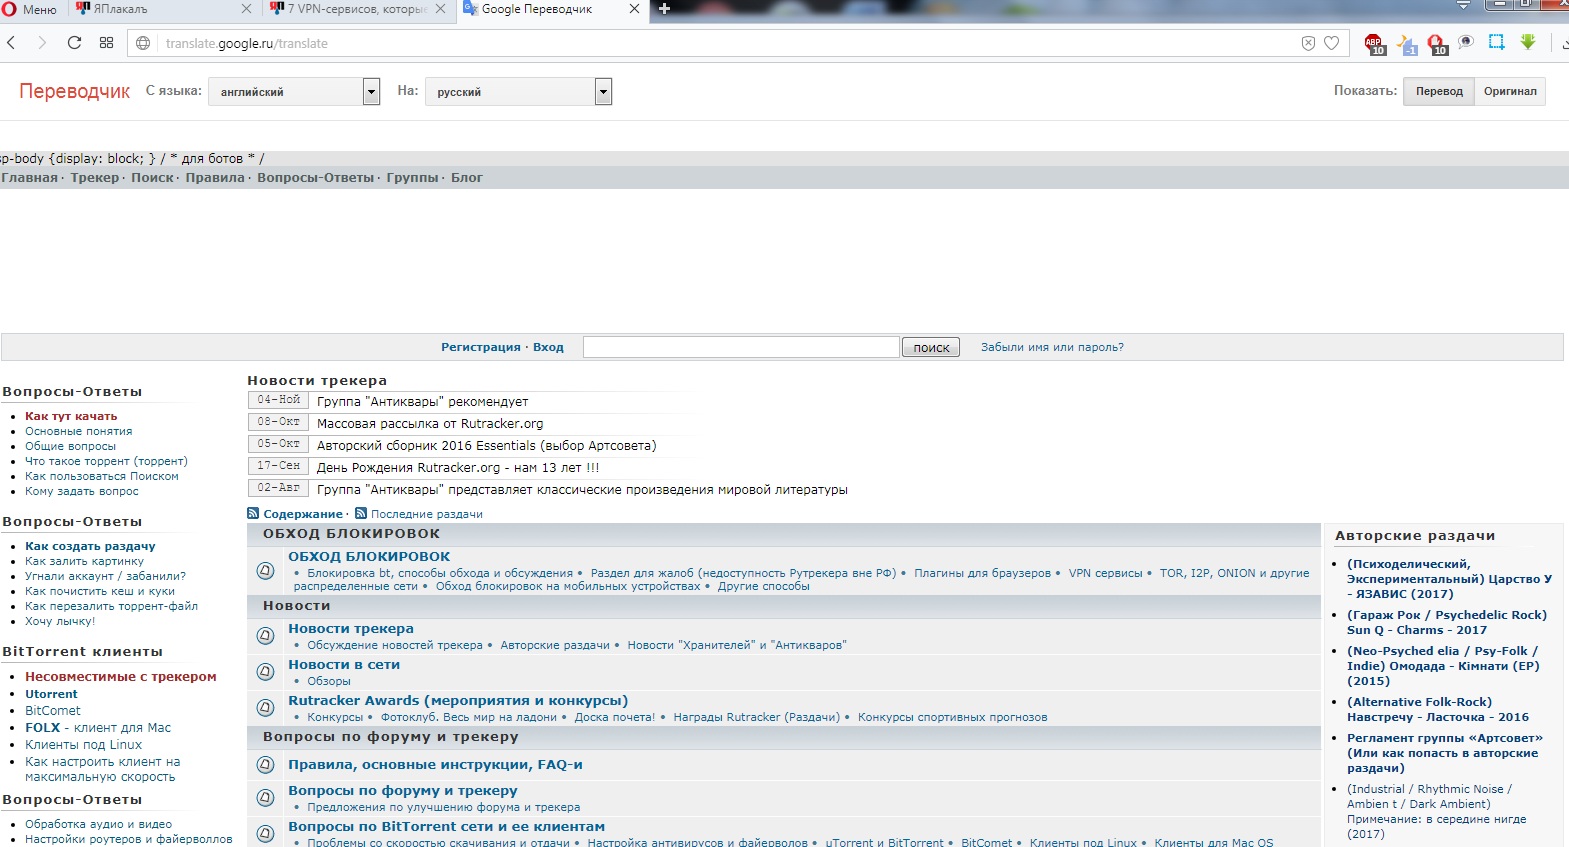Click the forum icon next to Новости в сети
1569x847 pixels.
click(265, 671)
